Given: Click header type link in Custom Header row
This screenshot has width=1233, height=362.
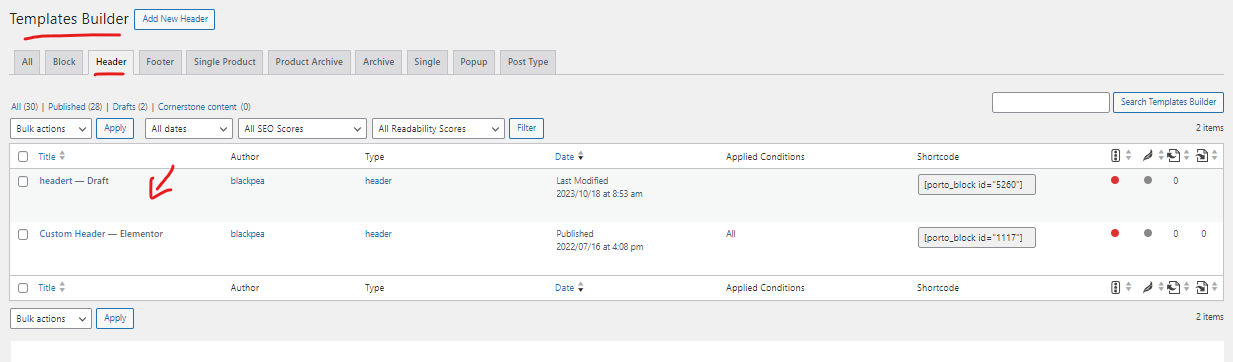Looking at the screenshot, I should point(378,234).
